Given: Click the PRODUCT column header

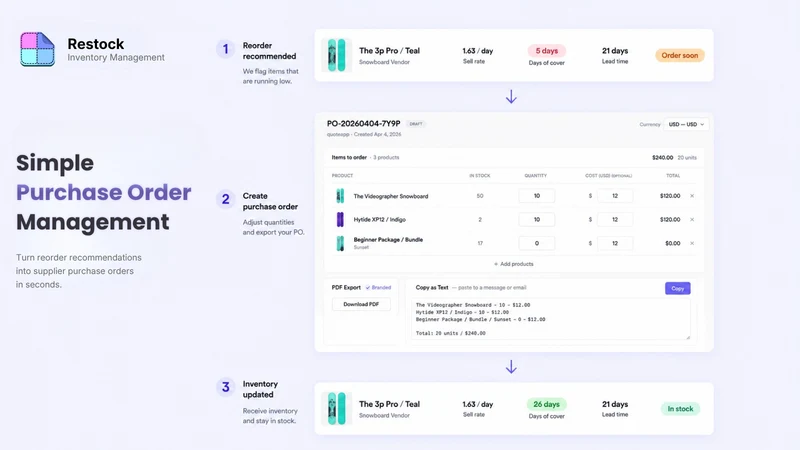Looking at the screenshot, I should coord(342,176).
